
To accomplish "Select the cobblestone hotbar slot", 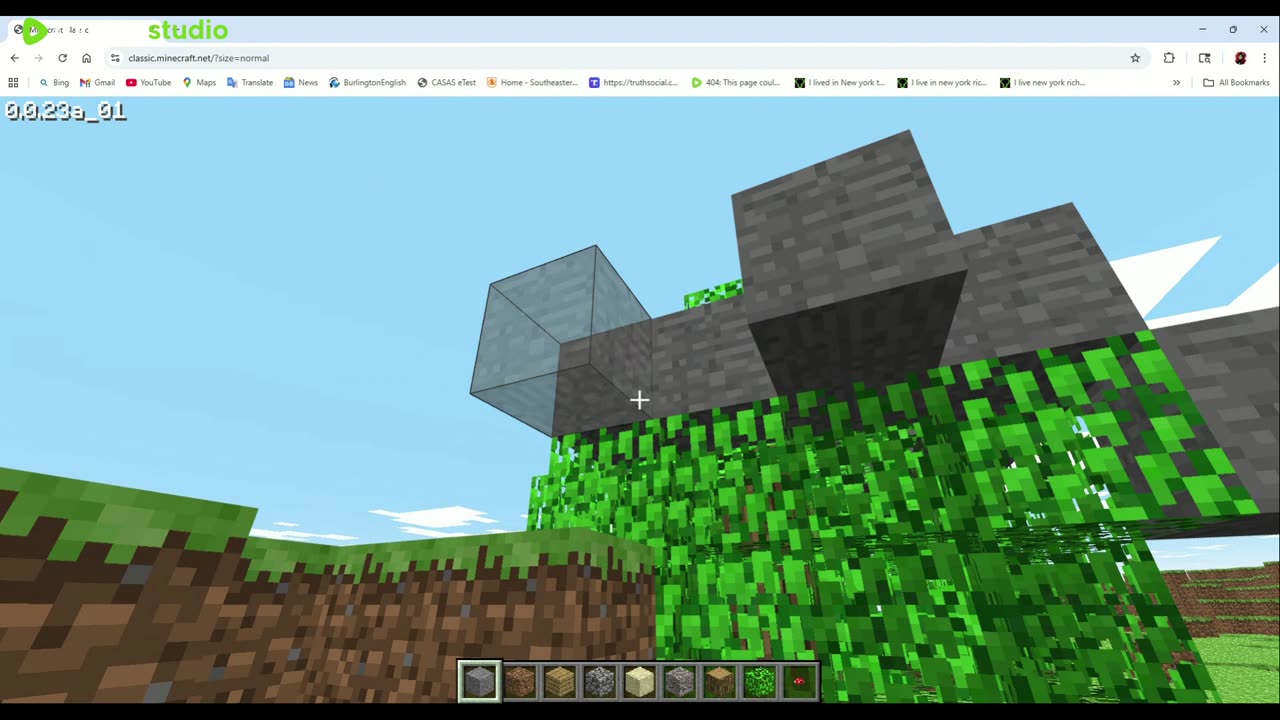I will [600, 682].
